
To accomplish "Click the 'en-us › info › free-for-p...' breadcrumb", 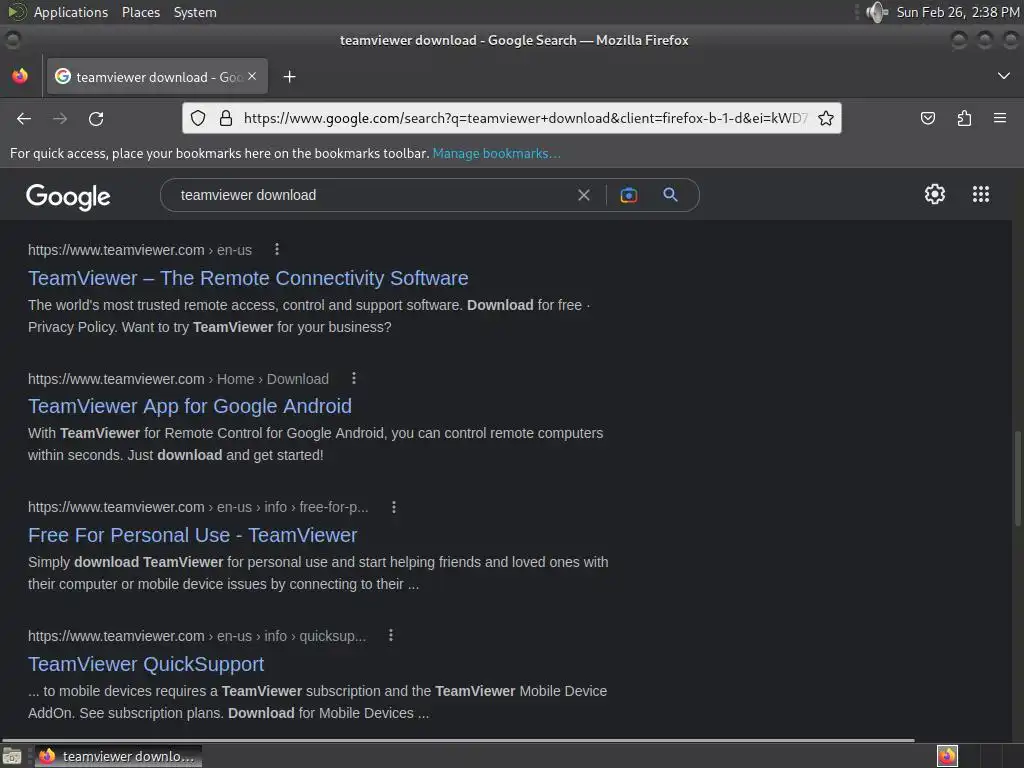I will click(x=293, y=507).
